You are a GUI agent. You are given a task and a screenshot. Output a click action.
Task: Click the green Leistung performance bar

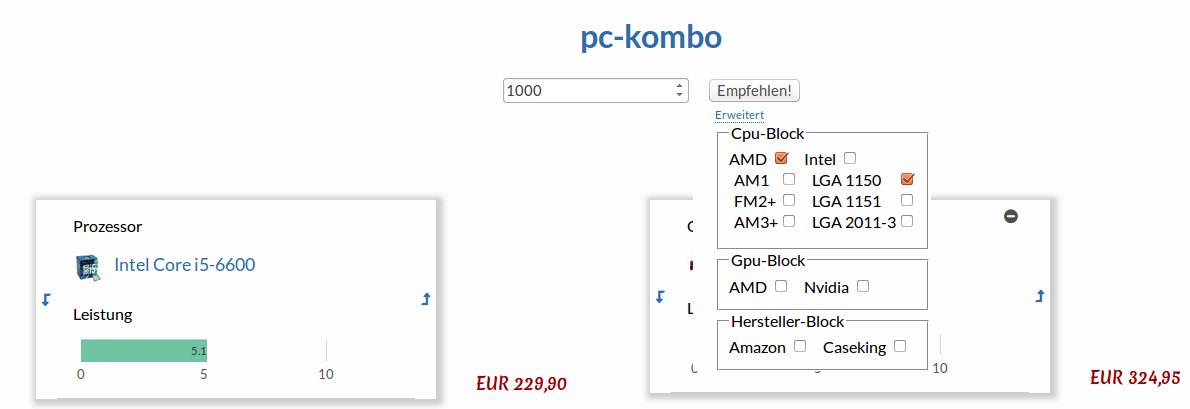144,351
